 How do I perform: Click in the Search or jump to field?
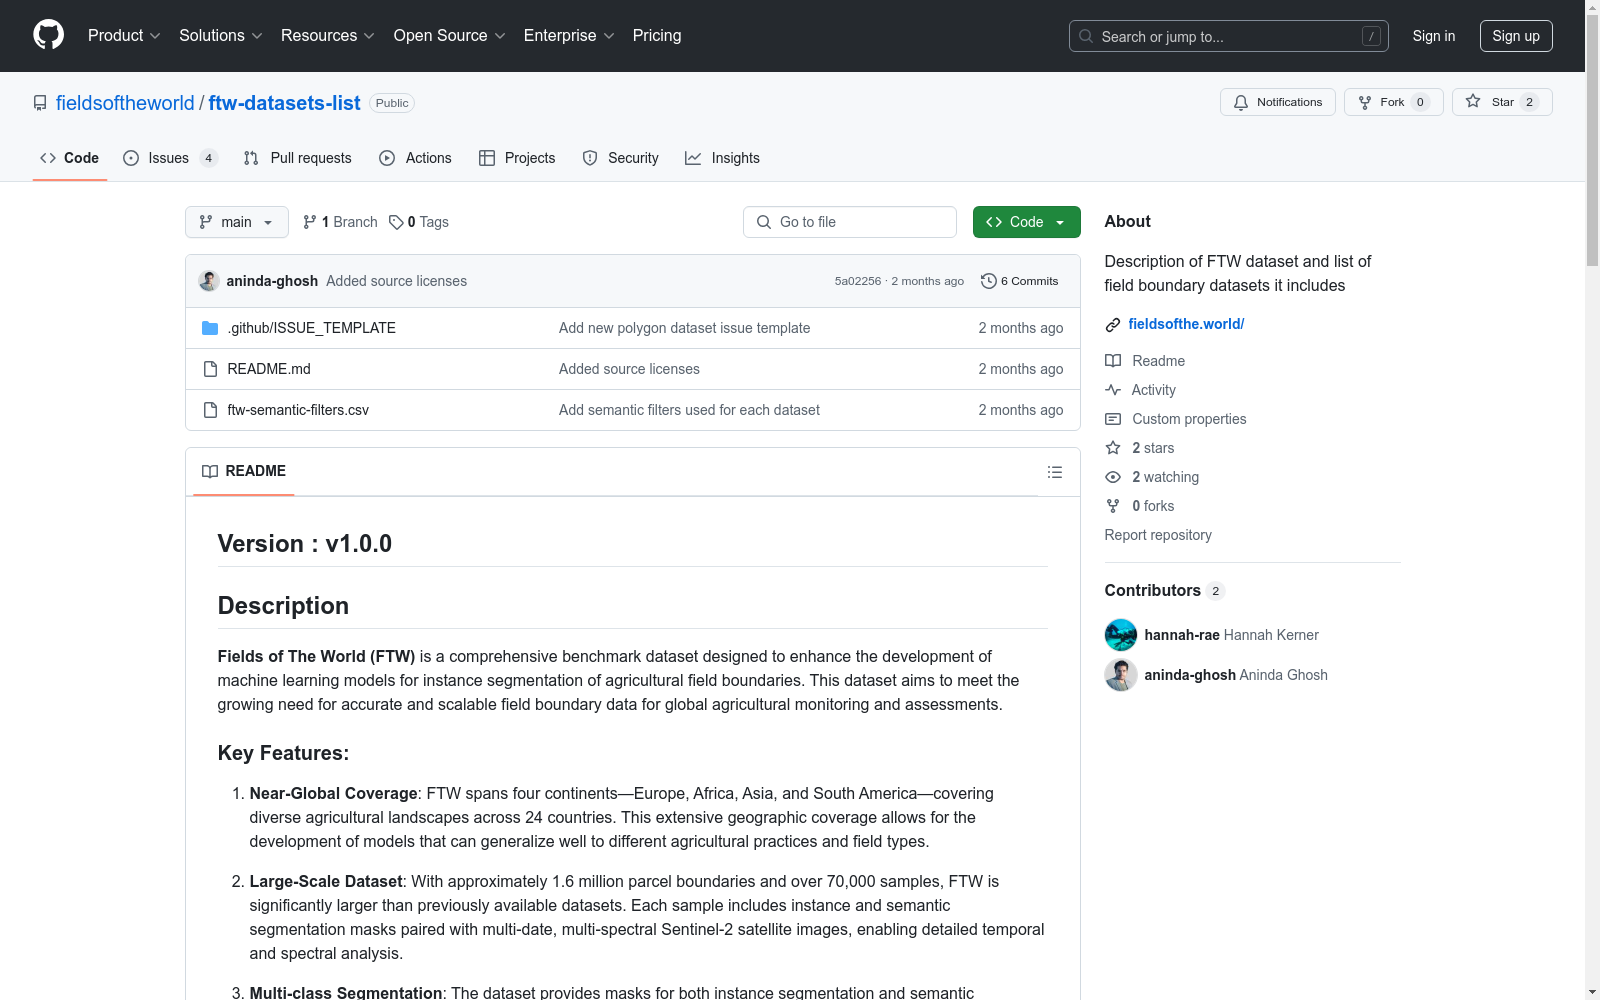coord(1228,36)
